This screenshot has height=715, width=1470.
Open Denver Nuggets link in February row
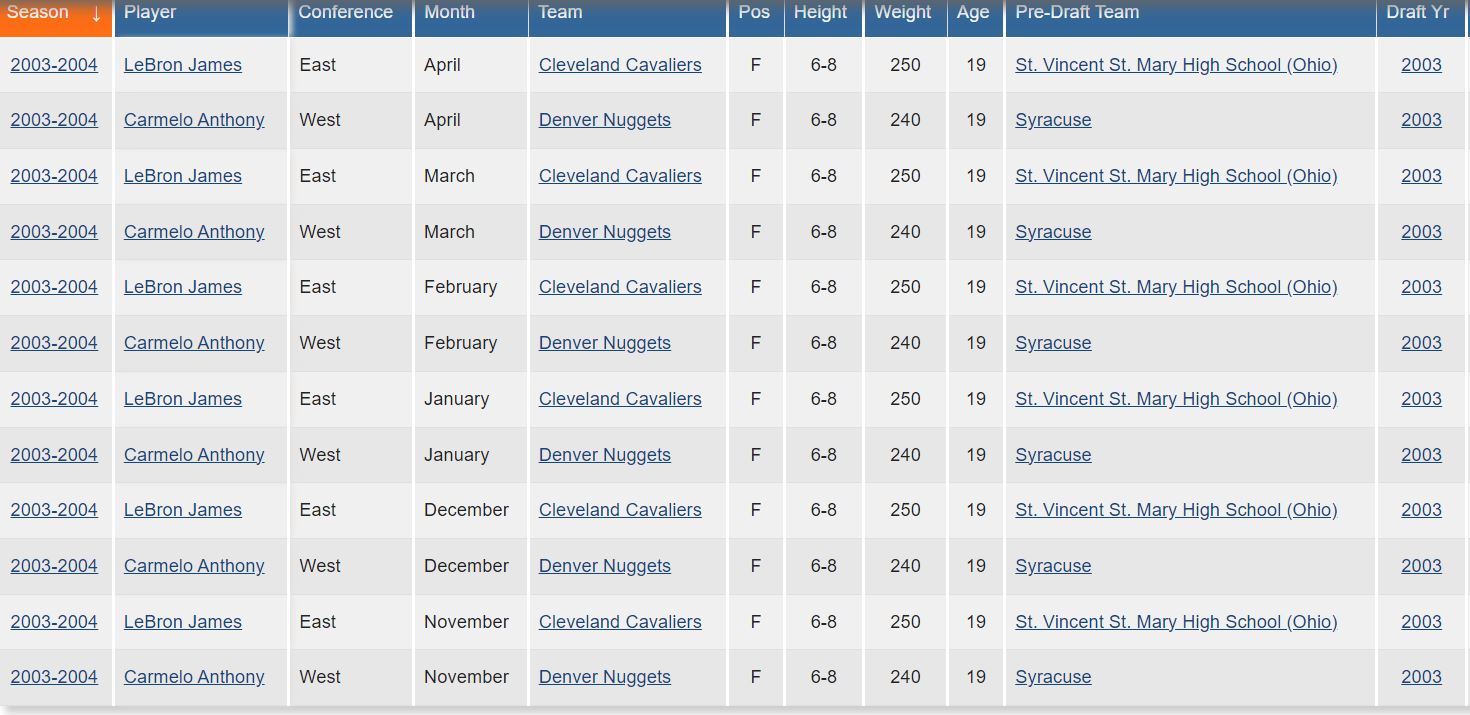coord(605,343)
